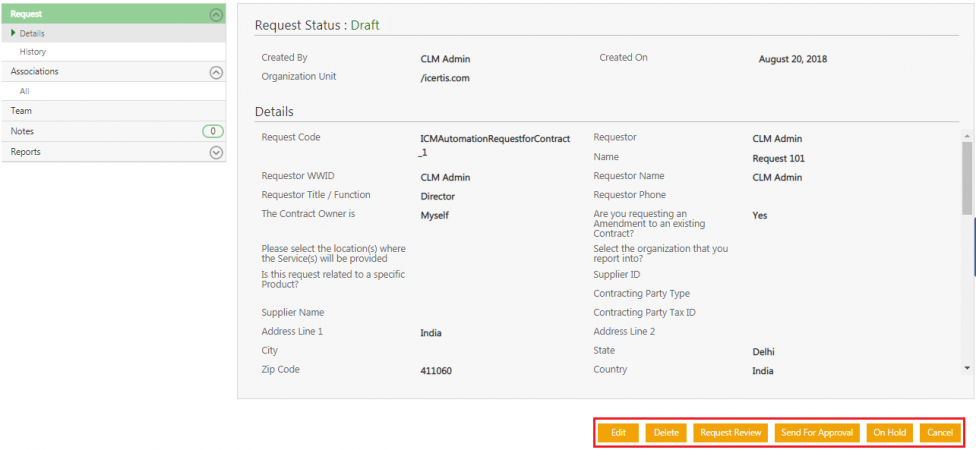Open the Team section
Image resolution: width=976 pixels, height=450 pixels.
(22, 111)
